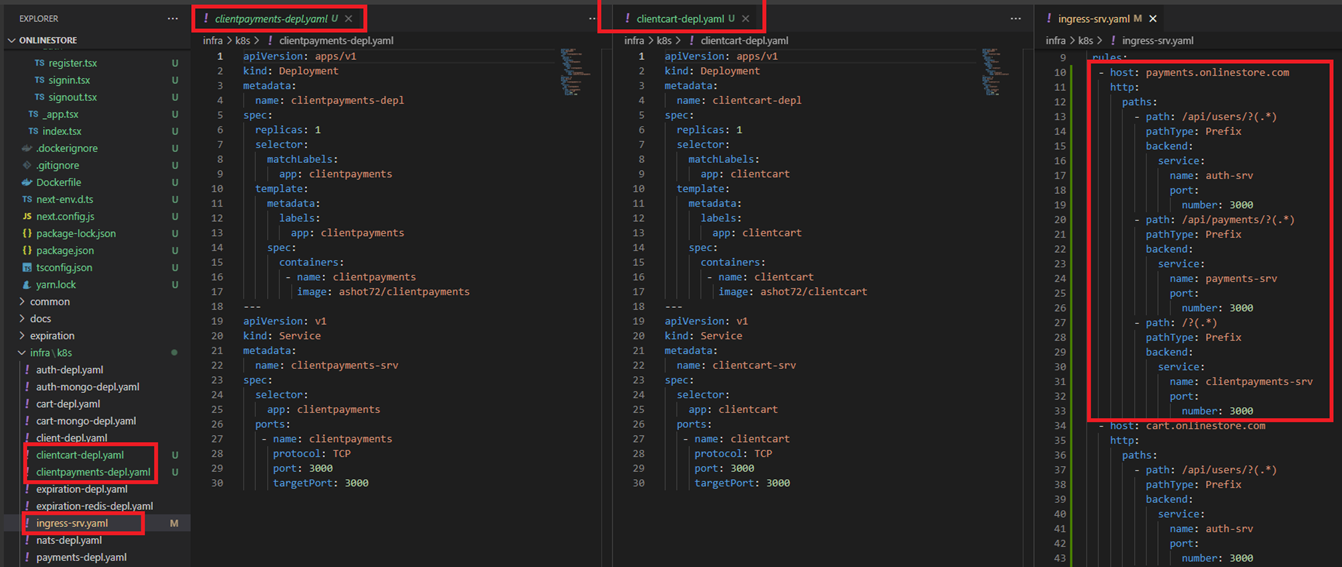Open Explorer panel more actions ellipsis

tap(173, 18)
